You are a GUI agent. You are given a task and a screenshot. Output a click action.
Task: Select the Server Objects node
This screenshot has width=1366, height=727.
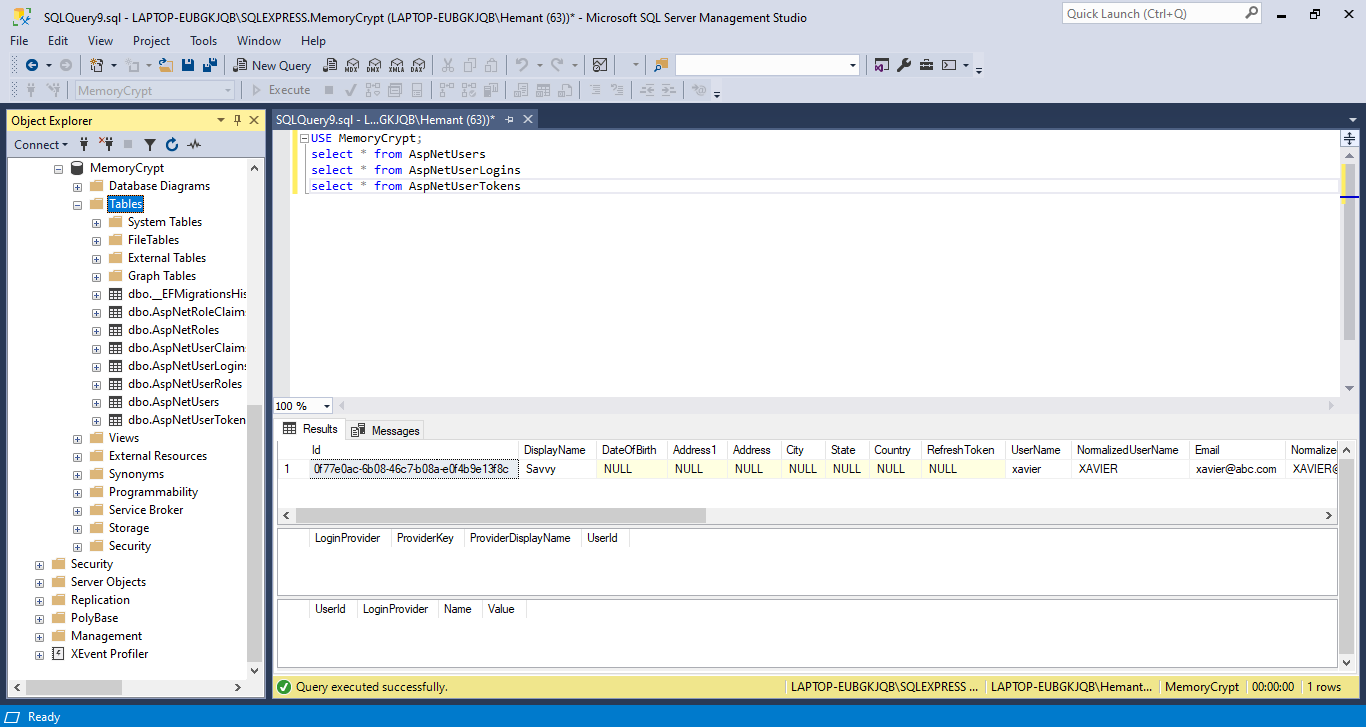(108, 582)
